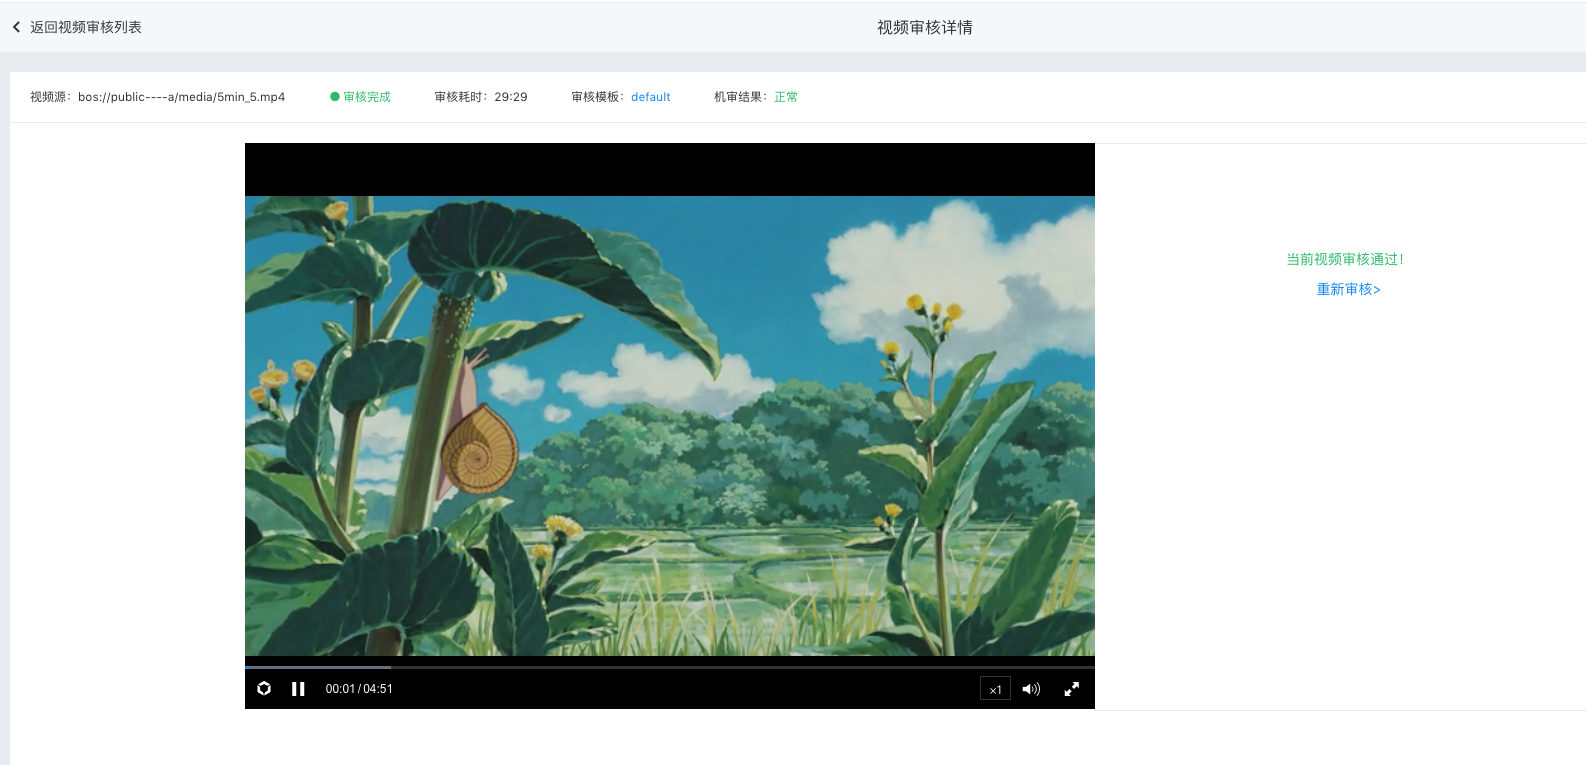Viewport: 1586px width, 765px height.
Task: Click the black letterbox bar above video
Action: point(670,169)
